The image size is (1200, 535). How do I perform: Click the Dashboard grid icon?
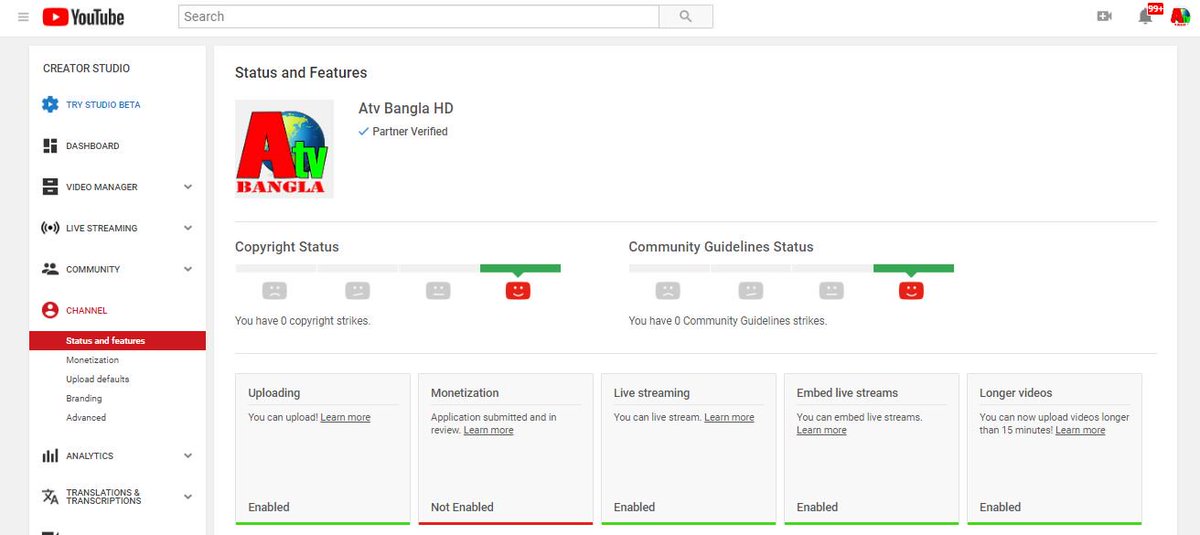[x=50, y=146]
